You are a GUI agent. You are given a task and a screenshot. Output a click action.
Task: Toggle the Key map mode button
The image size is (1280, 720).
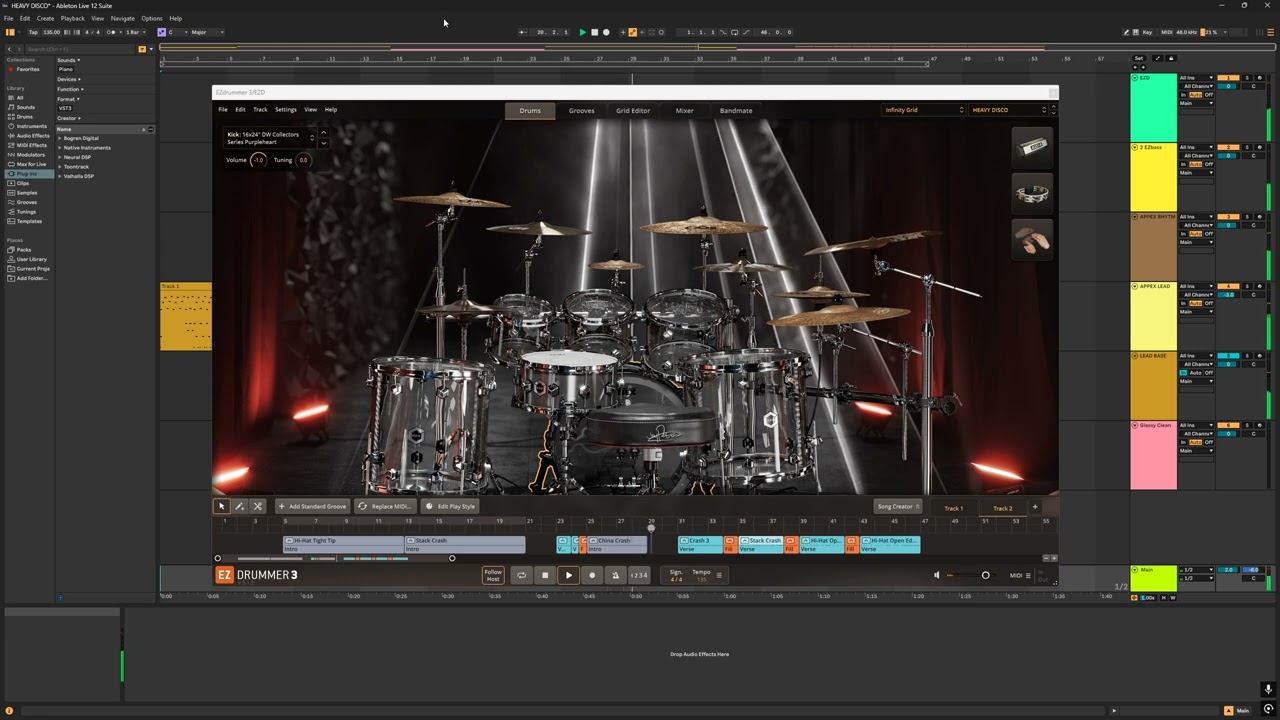pyautogui.click(x=1146, y=32)
